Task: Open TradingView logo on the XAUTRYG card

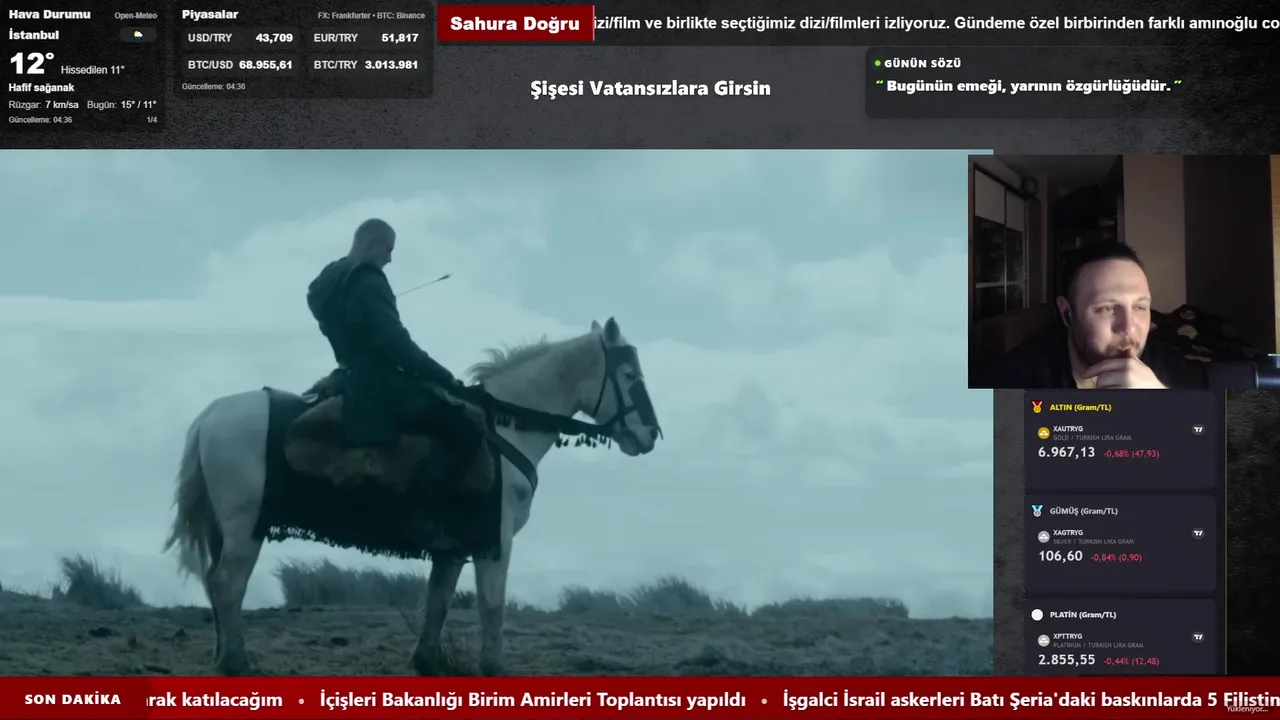Action: (1198, 429)
